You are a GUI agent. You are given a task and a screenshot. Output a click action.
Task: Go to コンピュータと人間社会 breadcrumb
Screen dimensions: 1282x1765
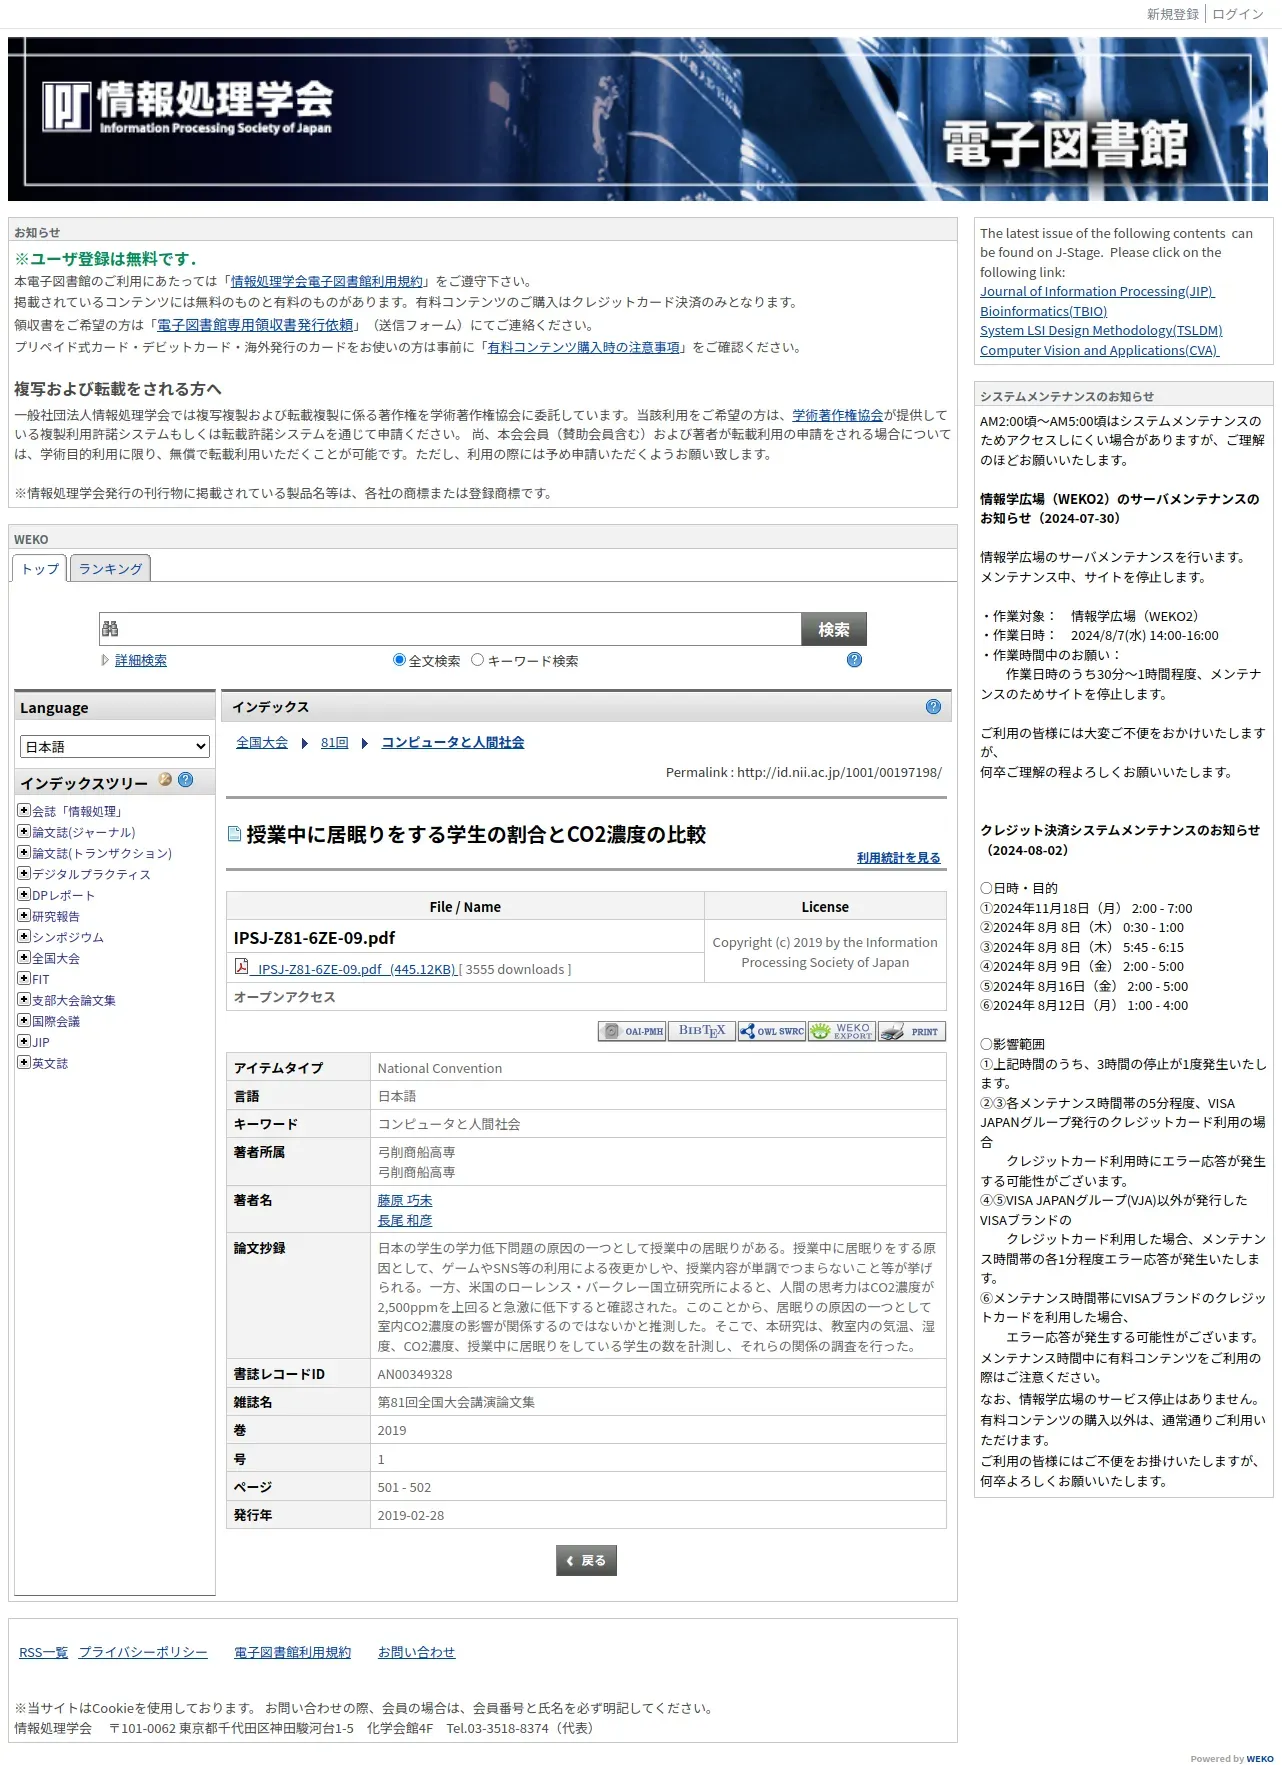(x=453, y=742)
